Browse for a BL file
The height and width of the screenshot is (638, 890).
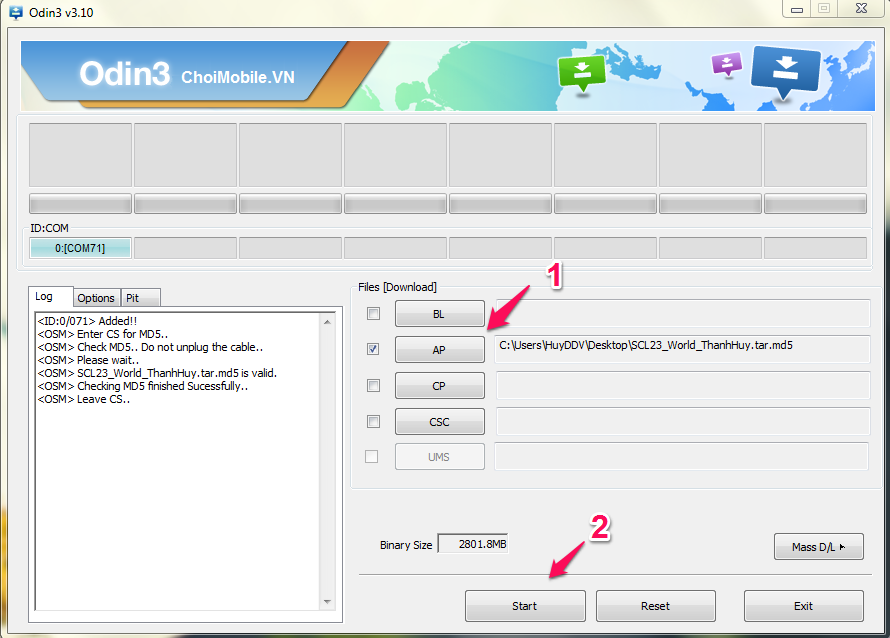coord(439,314)
